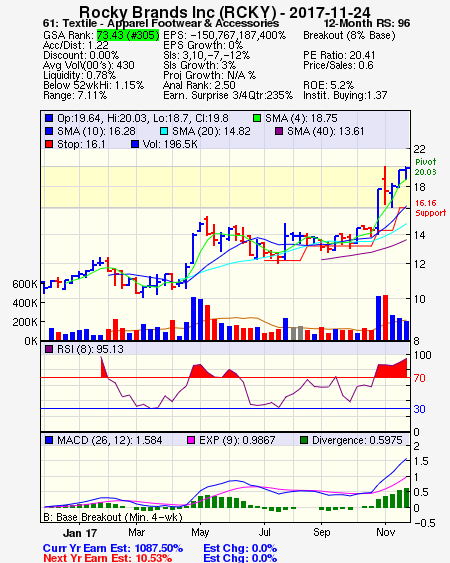Click the Breakout (8% Base) label
This screenshot has height=563, width=450.
pos(349,35)
